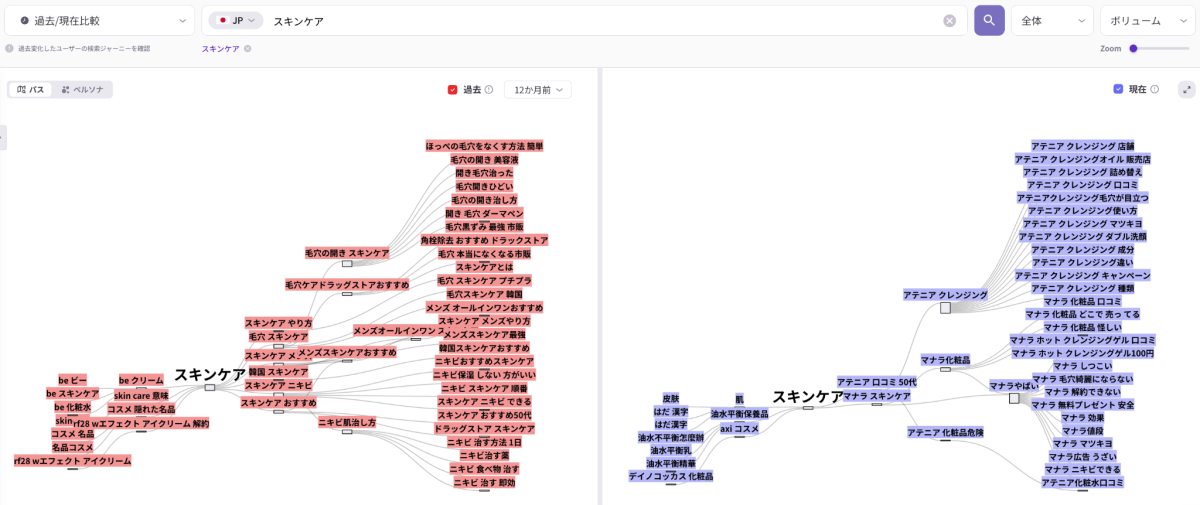This screenshot has width=1200, height=505.
Task: Click the info icon beside 過去変化したユーザー description
Action: pyautogui.click(x=9, y=48)
